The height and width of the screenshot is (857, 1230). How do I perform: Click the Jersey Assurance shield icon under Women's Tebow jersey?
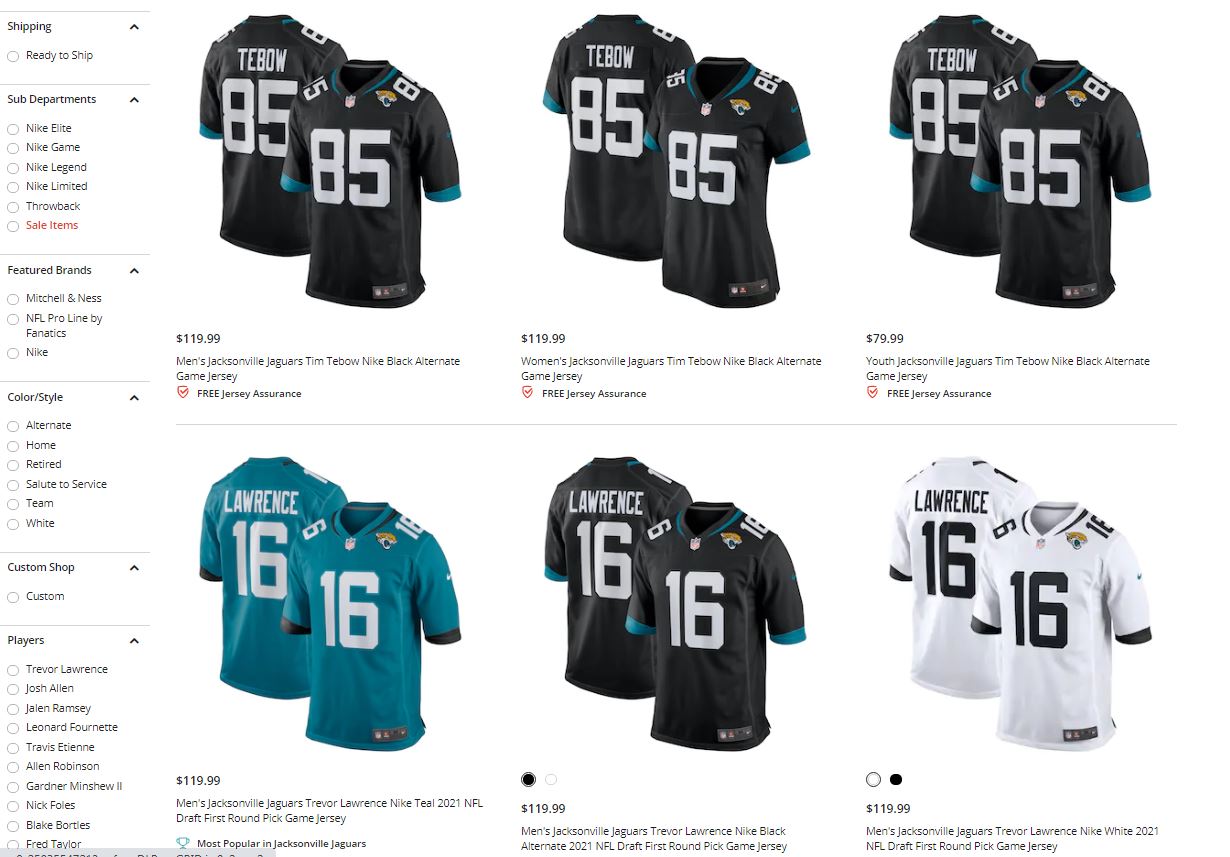click(527, 393)
